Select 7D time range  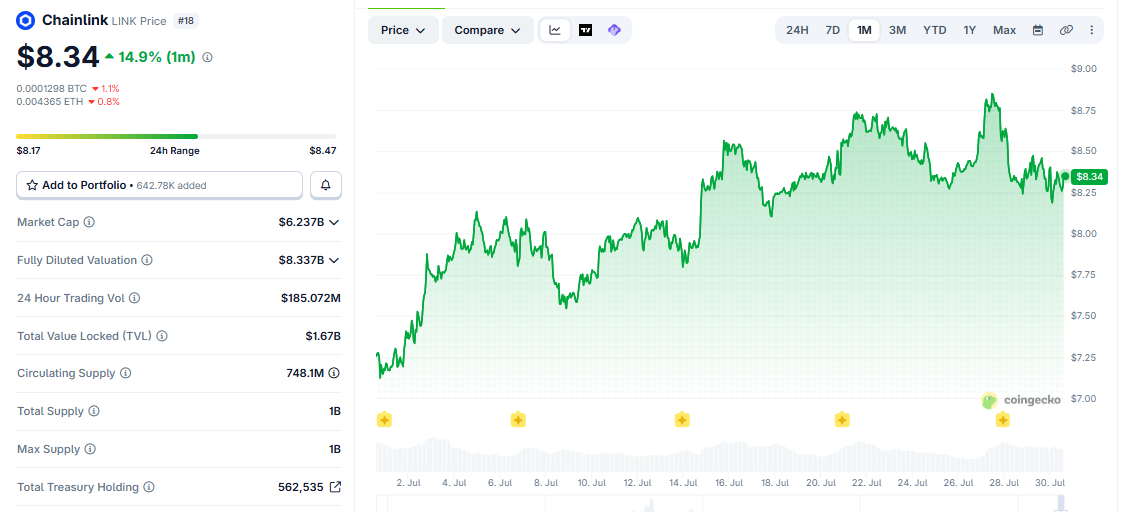point(833,30)
